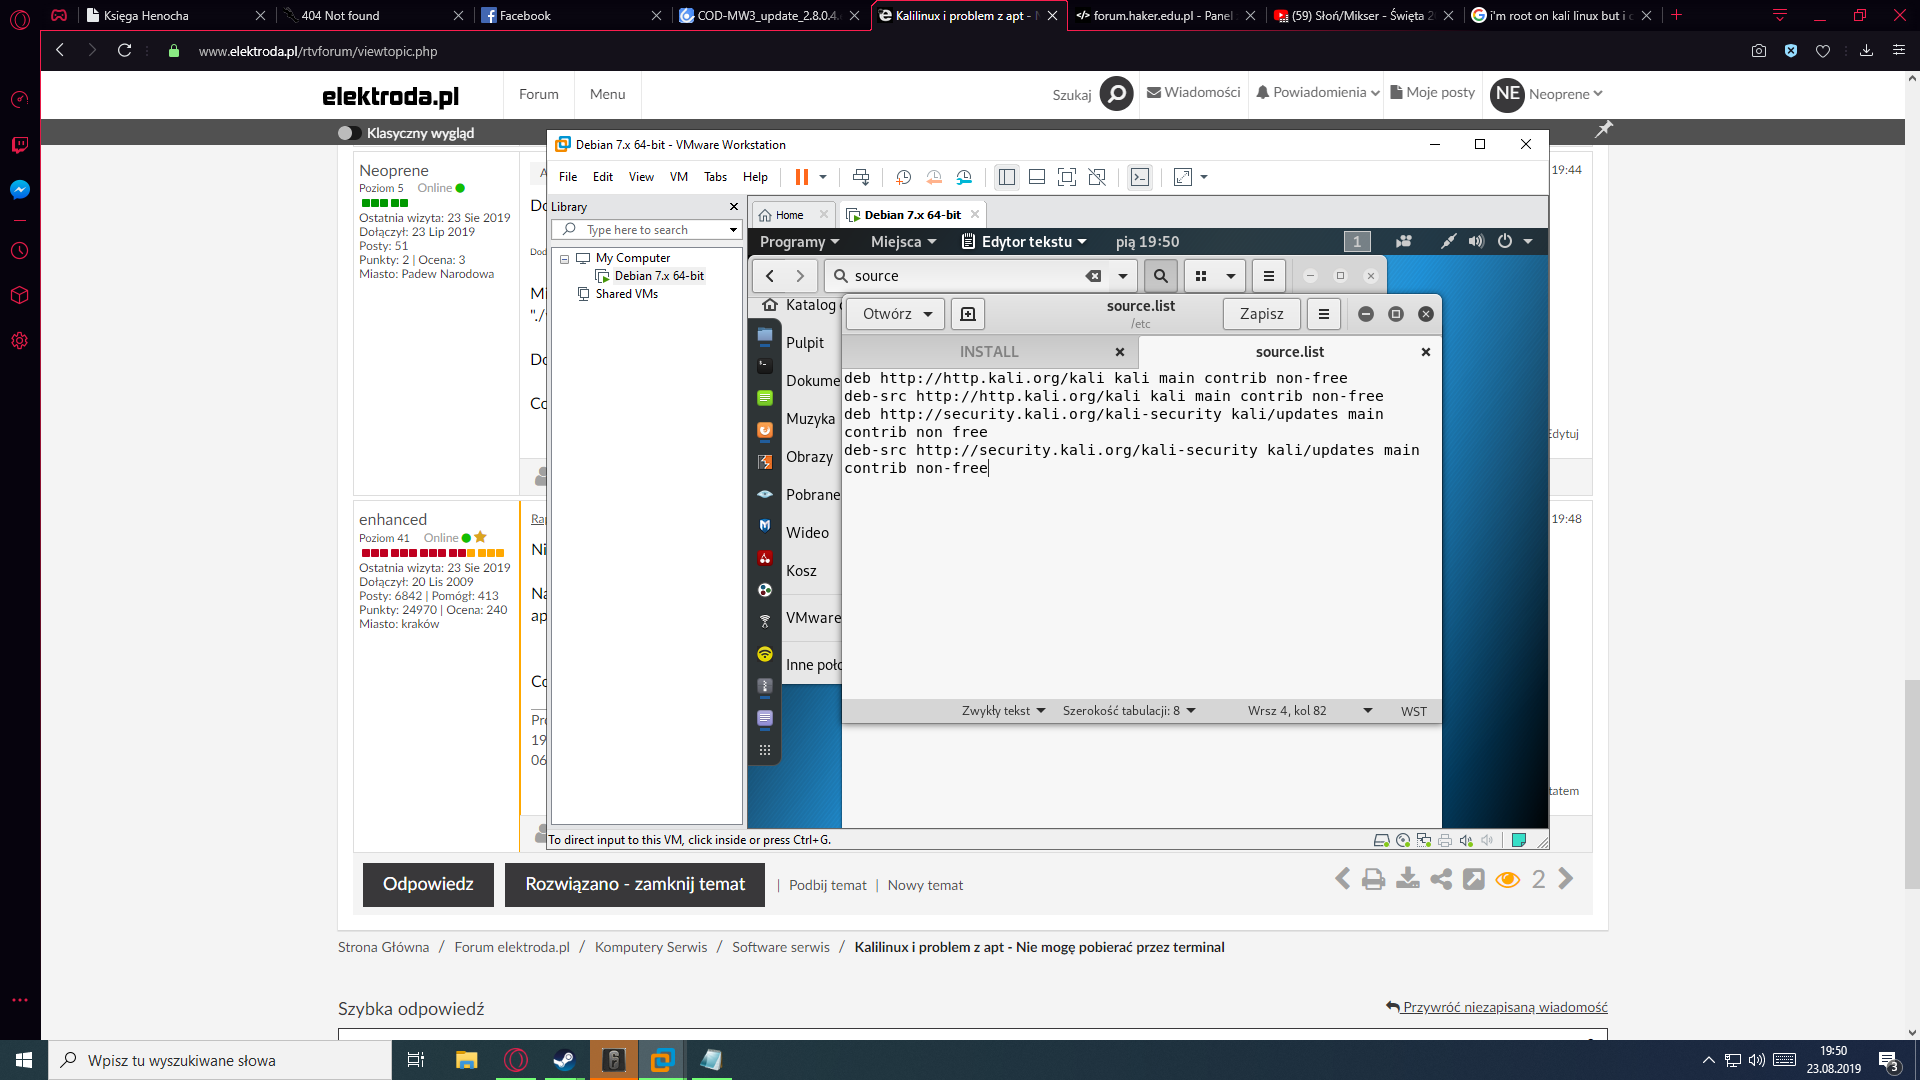Select Debian 7.x 64-bit in library tree
This screenshot has height=1080, width=1920.
click(x=659, y=276)
